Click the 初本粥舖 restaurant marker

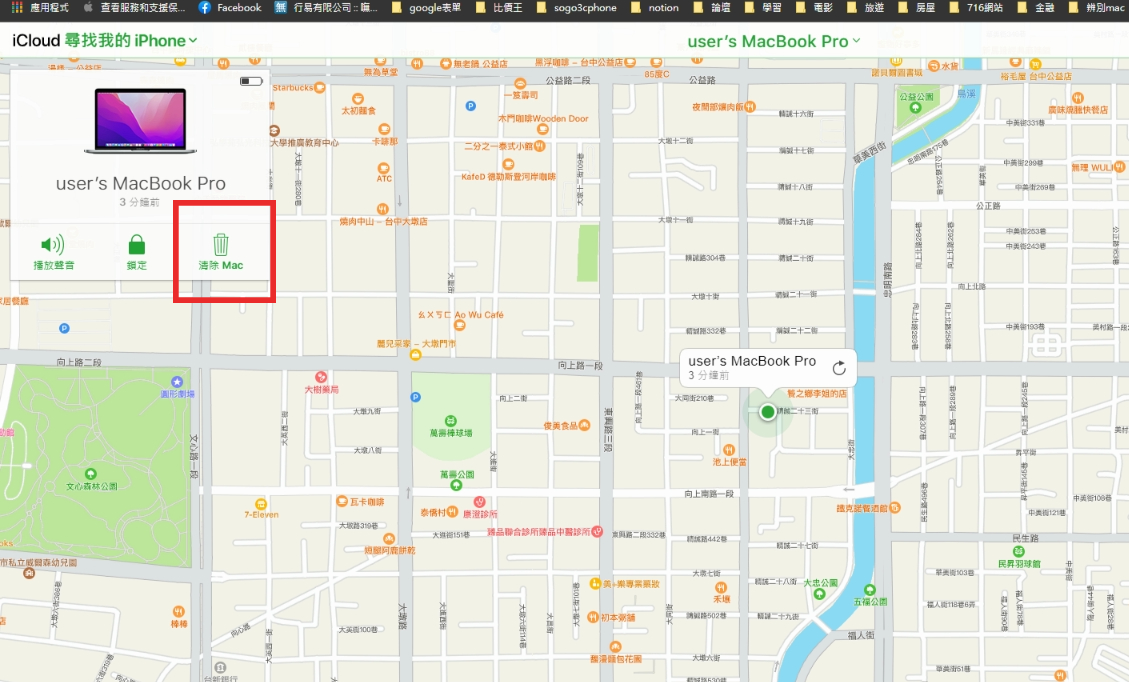tap(593, 617)
